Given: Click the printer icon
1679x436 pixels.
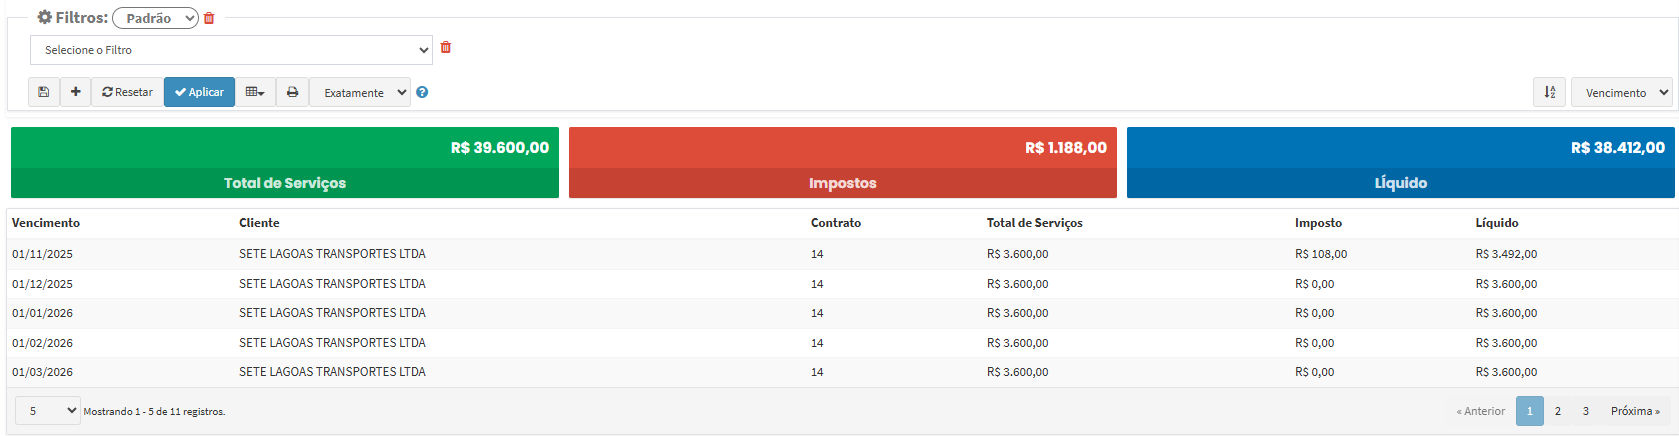Looking at the screenshot, I should (x=292, y=92).
